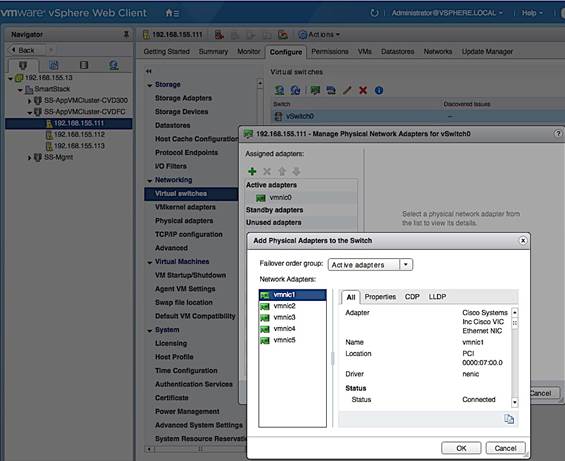This screenshot has height=461, width=565.
Task: Open the Update Manager tab
Action: 487,52
